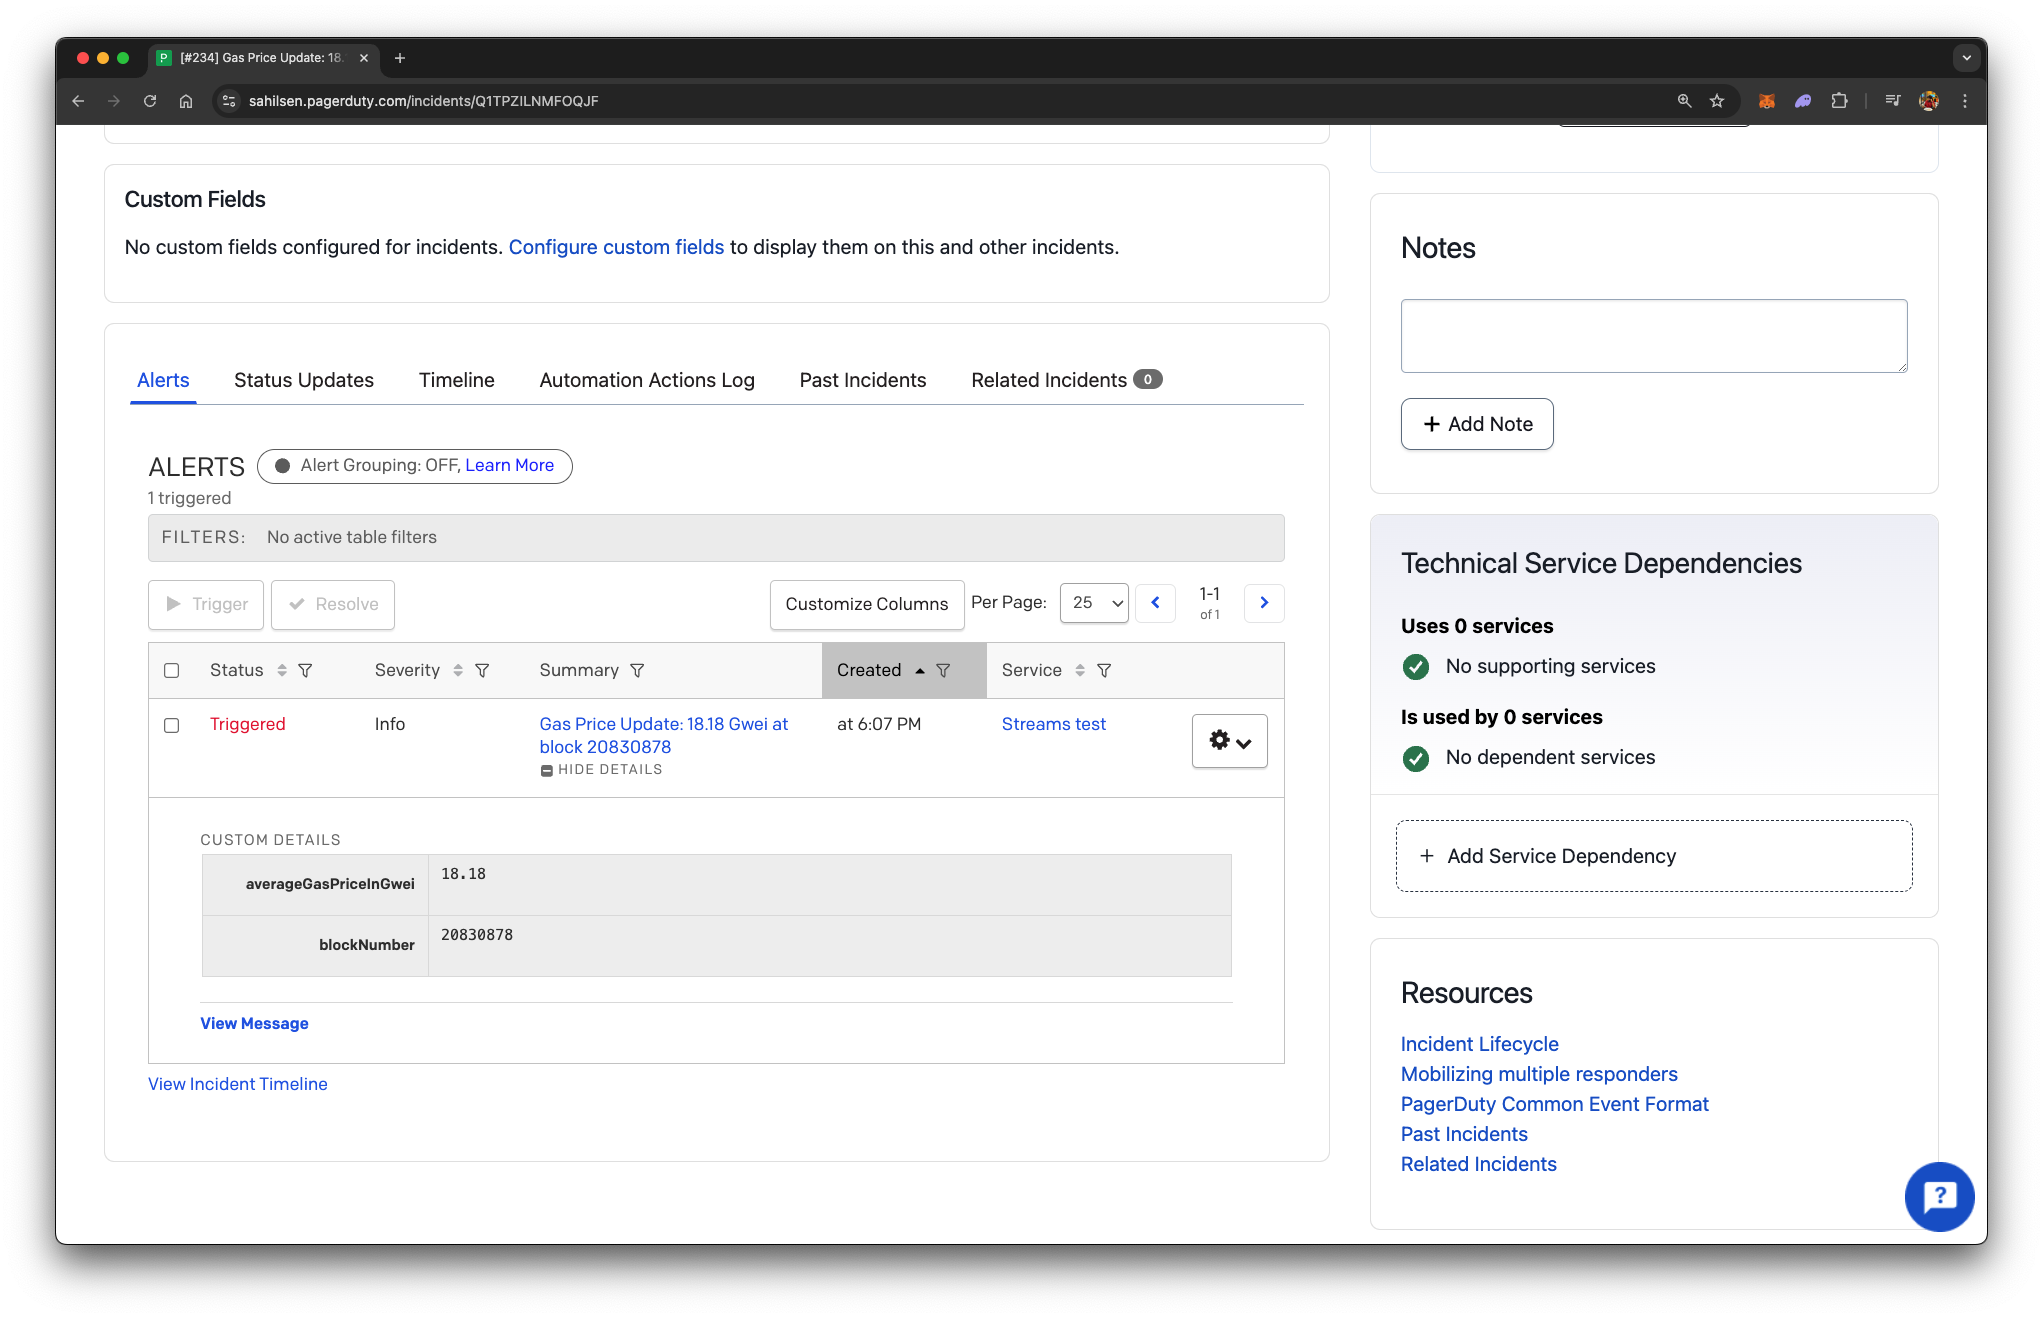Screen dimensions: 2043x1318
Task: View site information icon in address bar
Action: coord(229,101)
